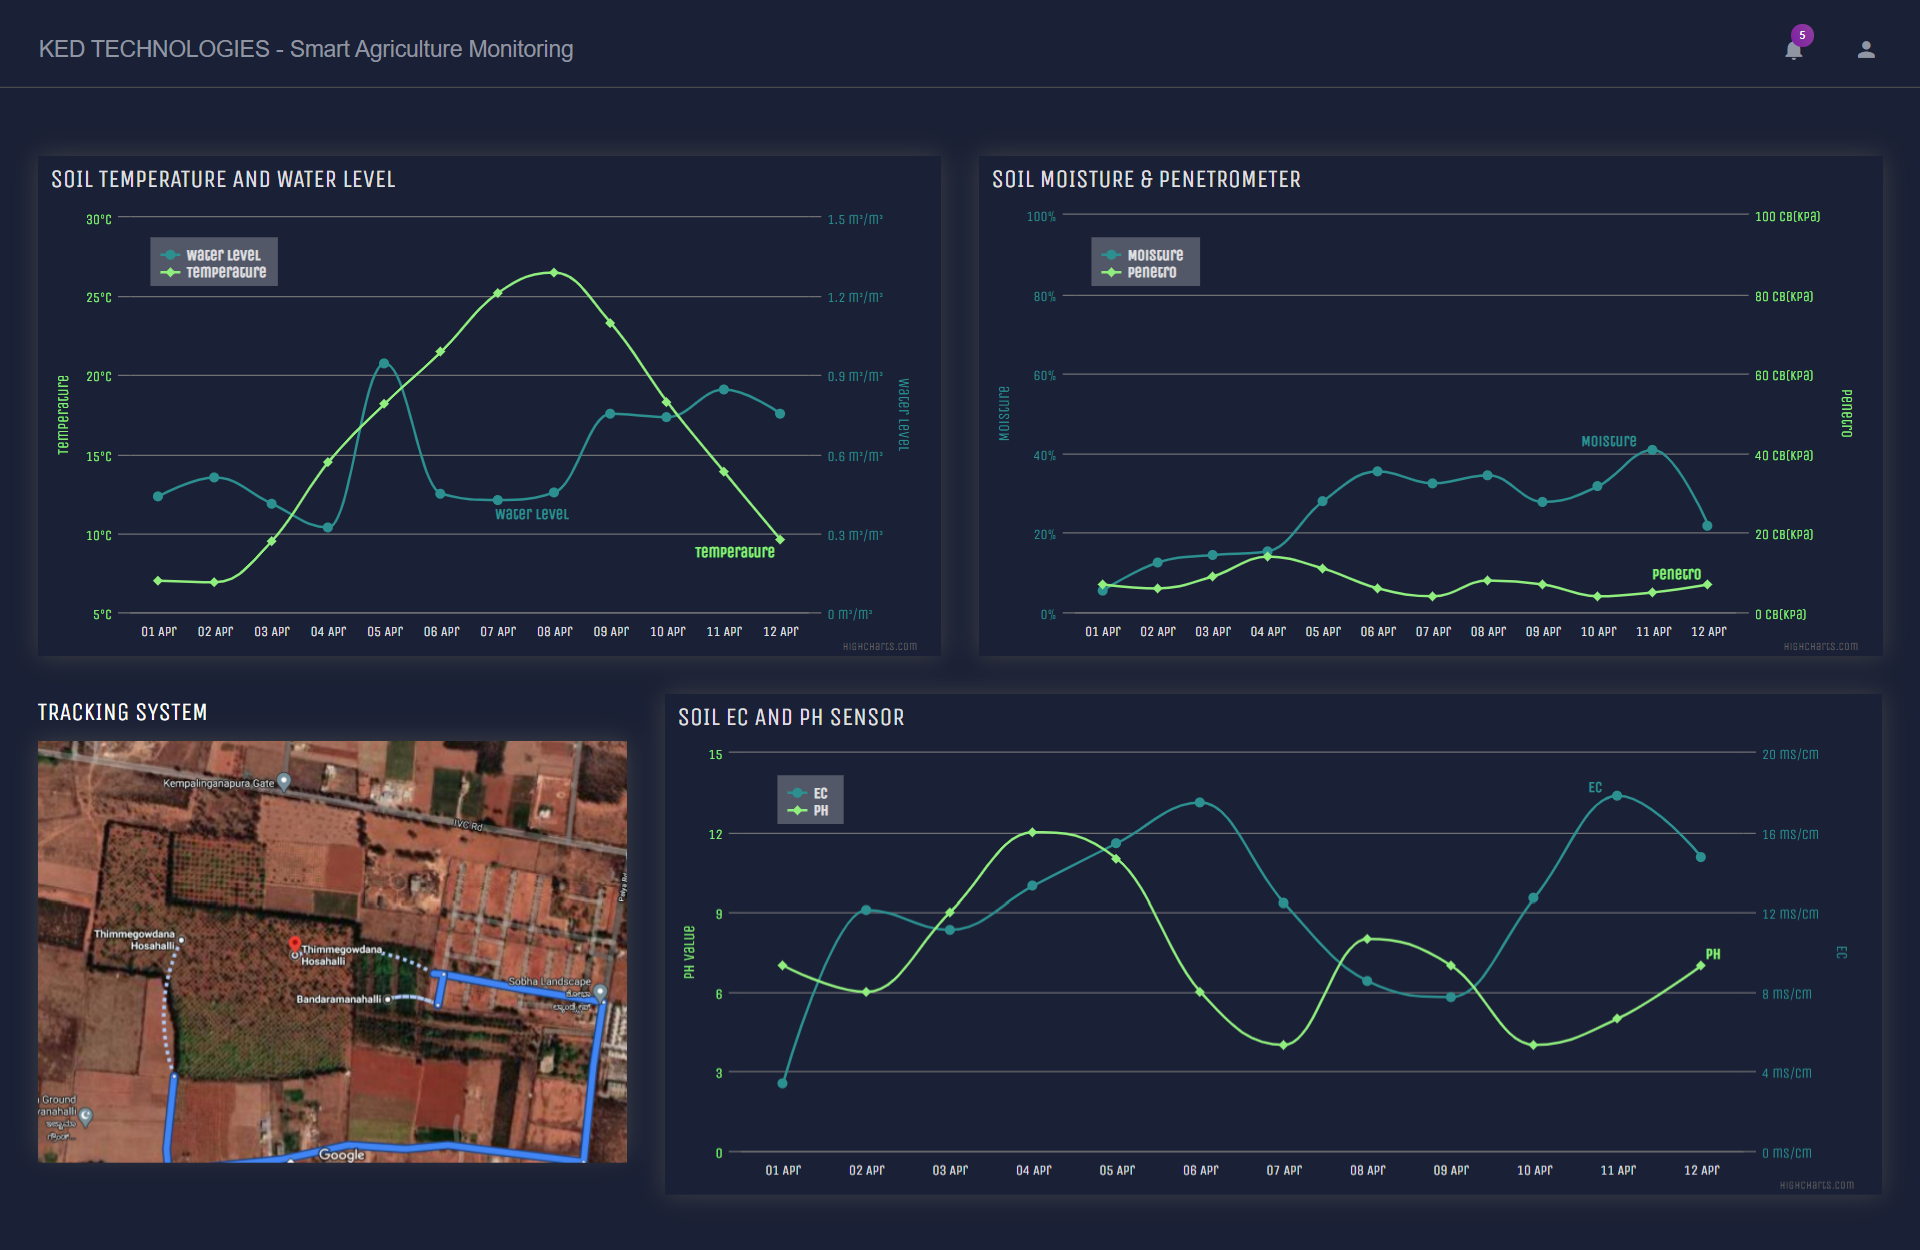Viewport: 1920px width, 1250px height.
Task: Select temperature peak point on 08 Apr
Action: (x=554, y=272)
